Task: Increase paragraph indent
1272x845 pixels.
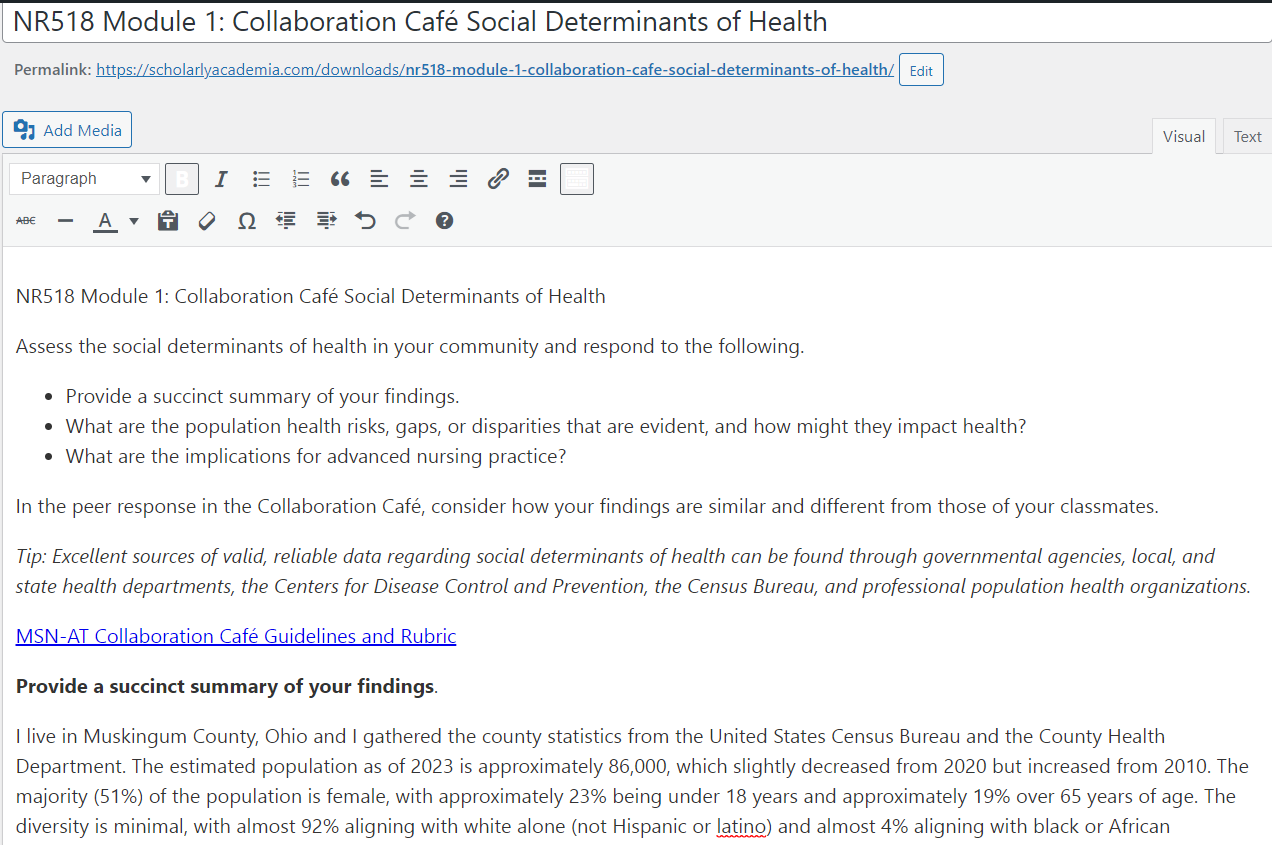Action: tap(326, 221)
